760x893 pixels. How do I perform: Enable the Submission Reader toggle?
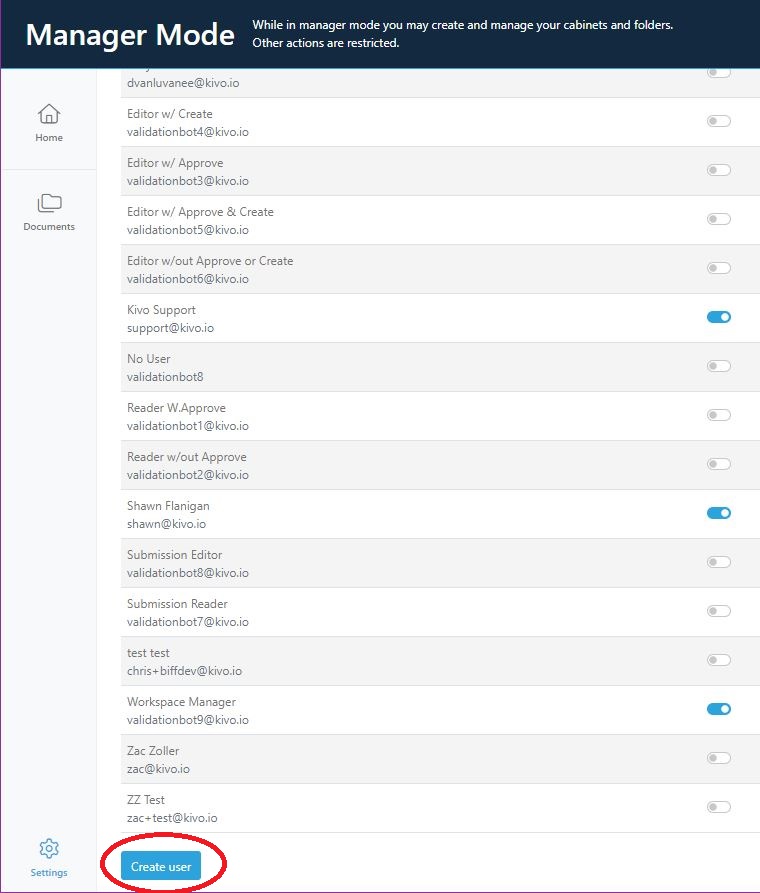pos(718,610)
